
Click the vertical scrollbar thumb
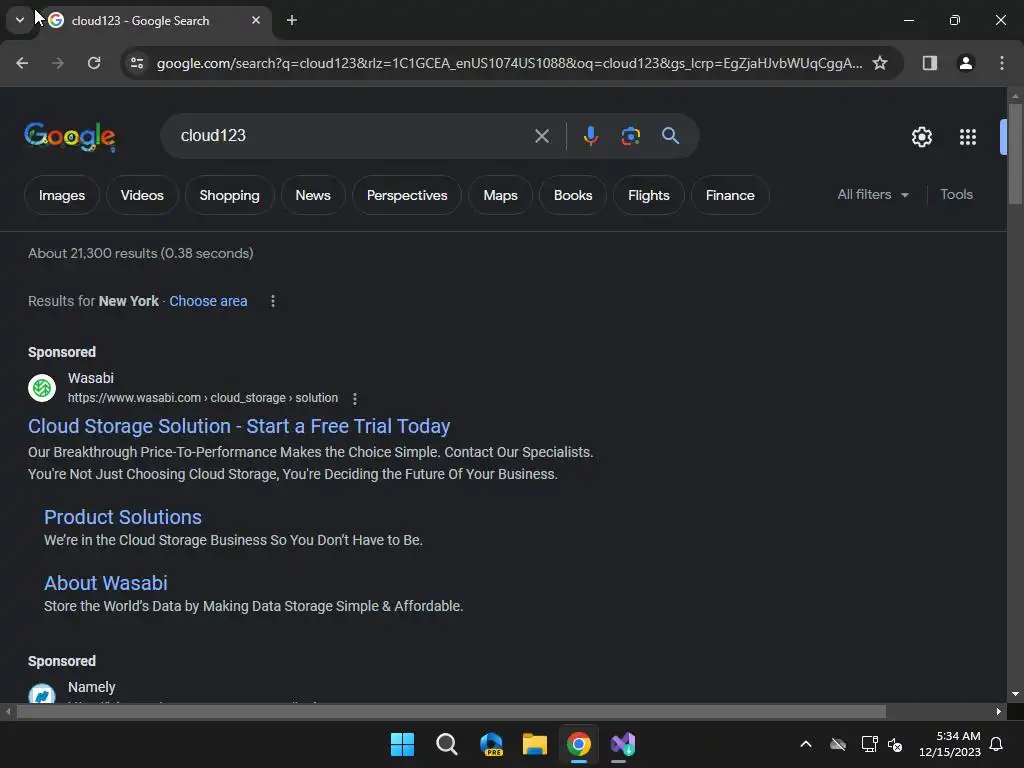pyautogui.click(x=1015, y=154)
